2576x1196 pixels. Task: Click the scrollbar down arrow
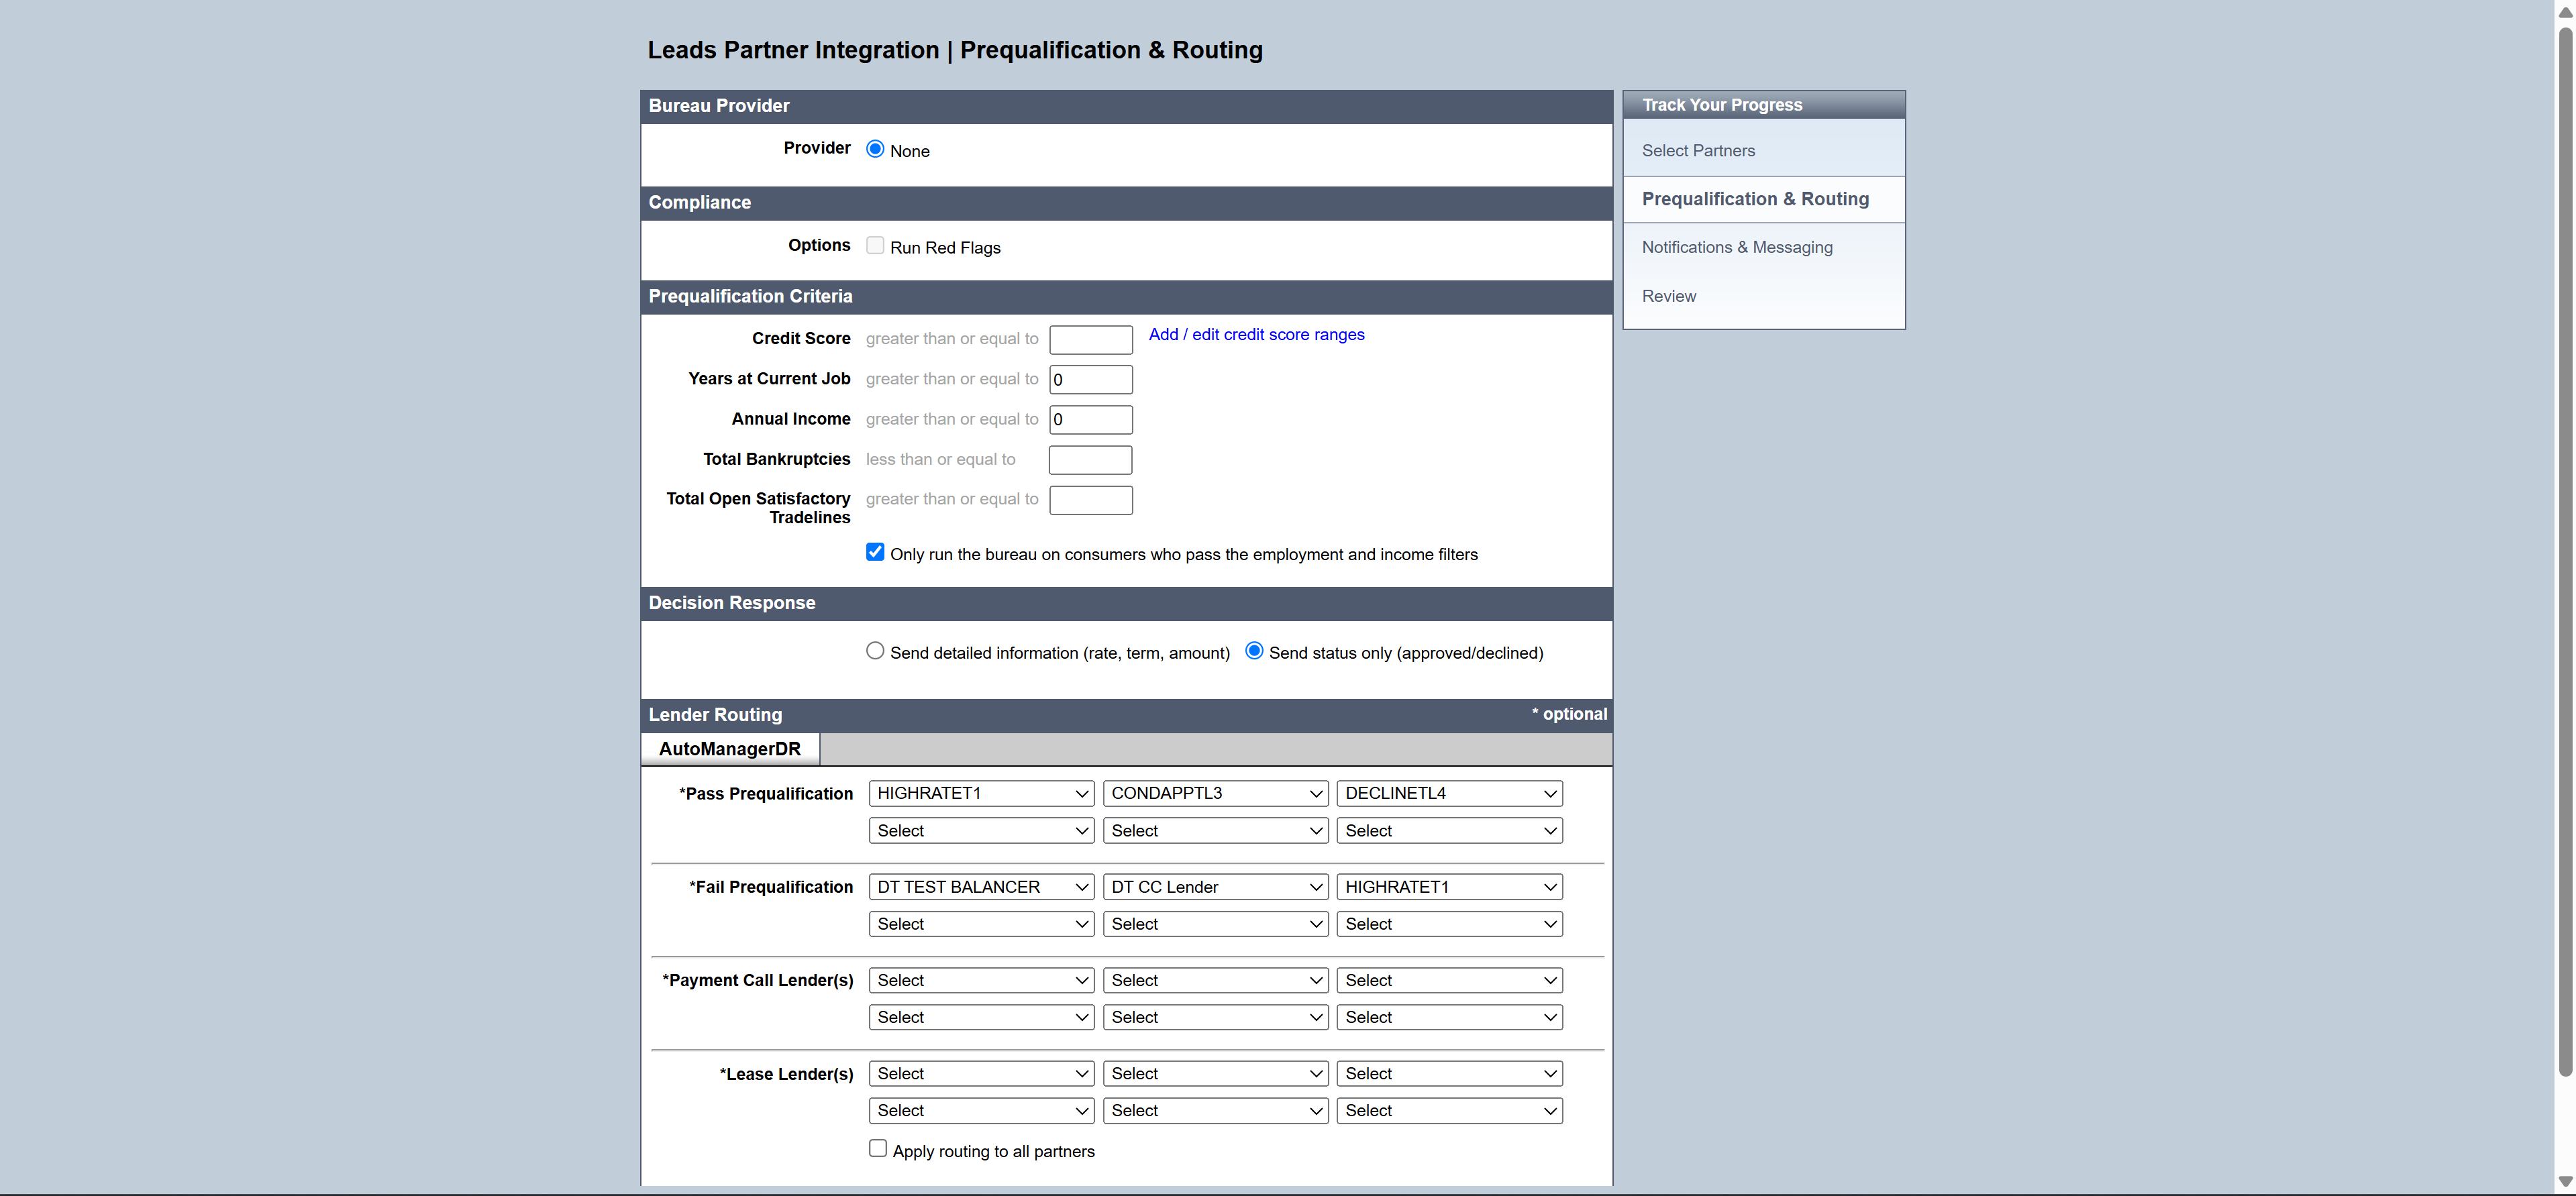(x=2565, y=1182)
